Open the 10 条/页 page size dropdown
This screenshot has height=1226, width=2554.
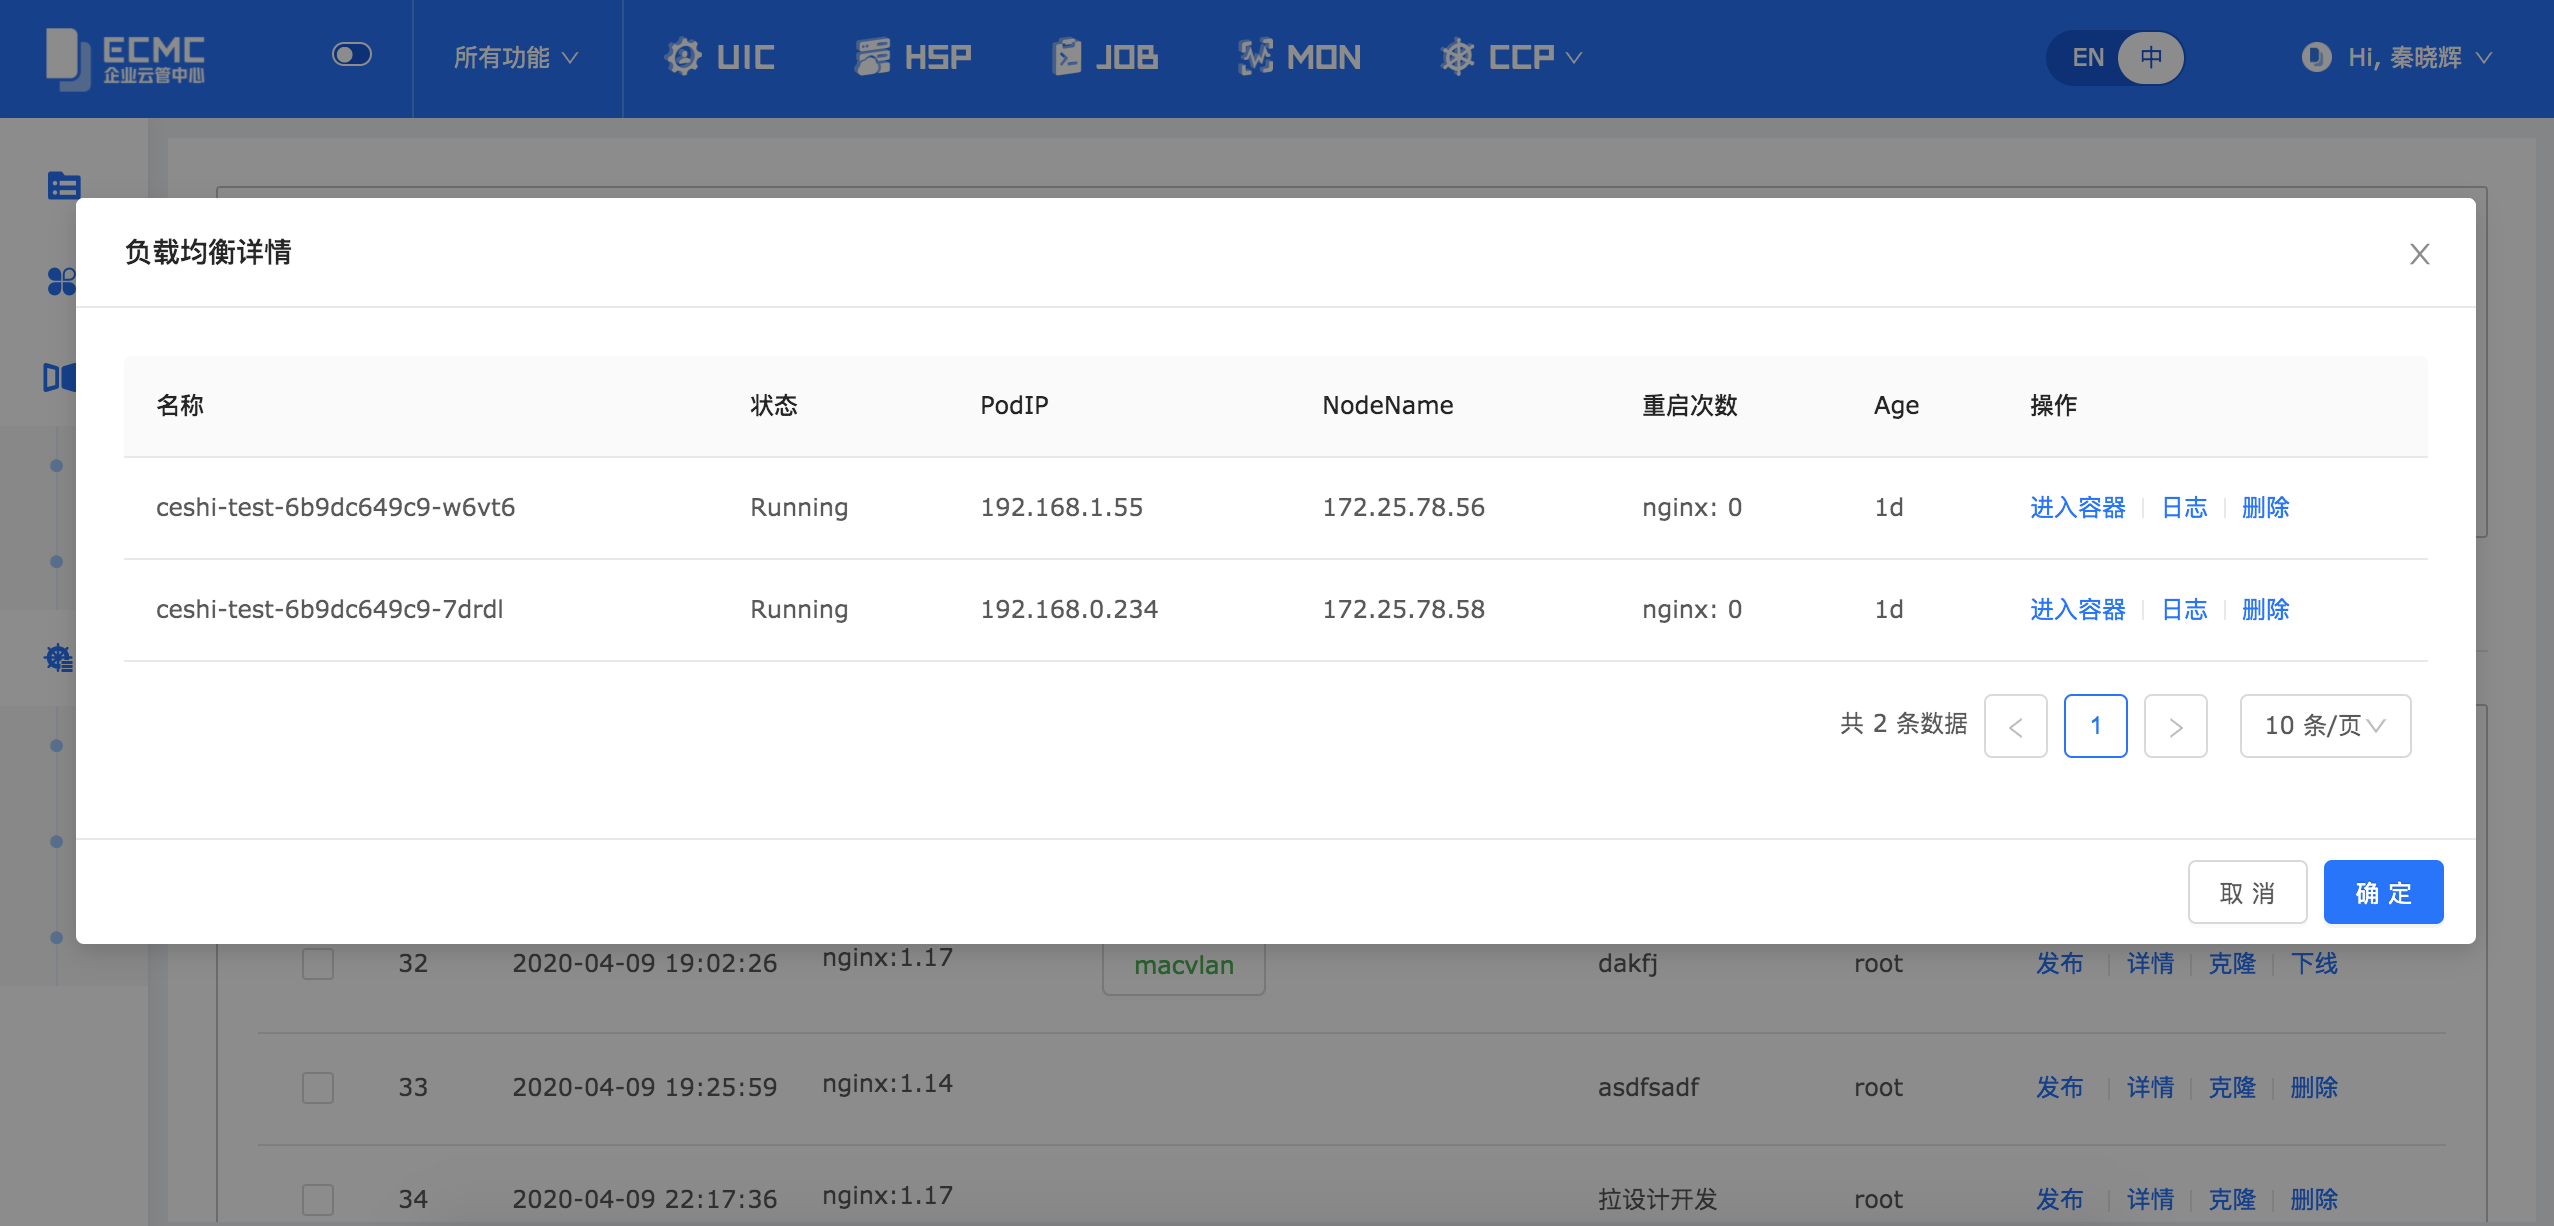(2325, 725)
